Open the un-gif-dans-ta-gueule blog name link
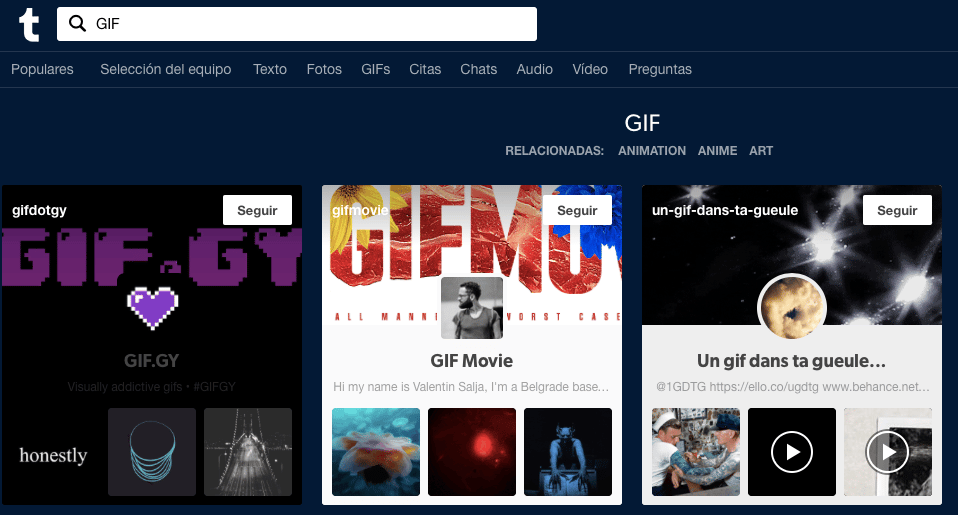The image size is (958, 515). pyautogui.click(x=725, y=210)
